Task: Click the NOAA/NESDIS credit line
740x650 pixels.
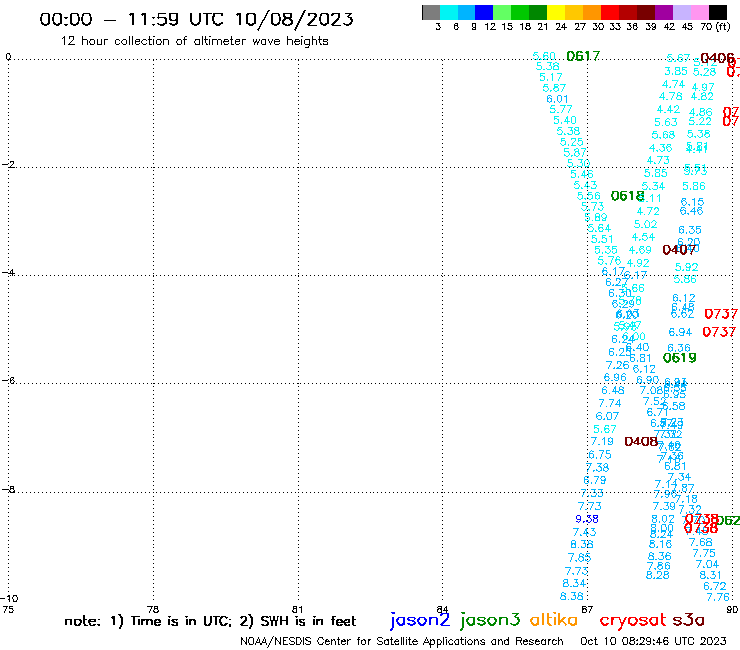Action: 402,641
